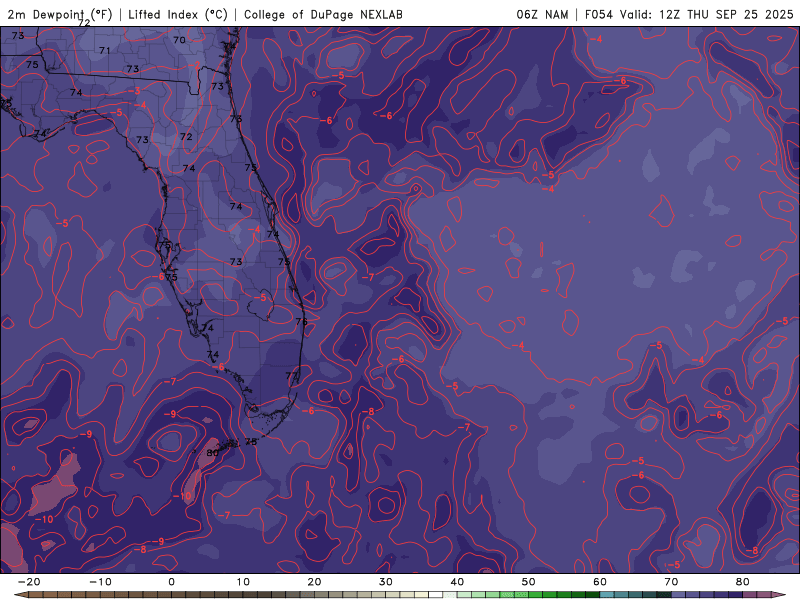Screen dimensions: 800x600
Task: Click the "70" tick label on the color scale
Action: pyautogui.click(x=671, y=582)
